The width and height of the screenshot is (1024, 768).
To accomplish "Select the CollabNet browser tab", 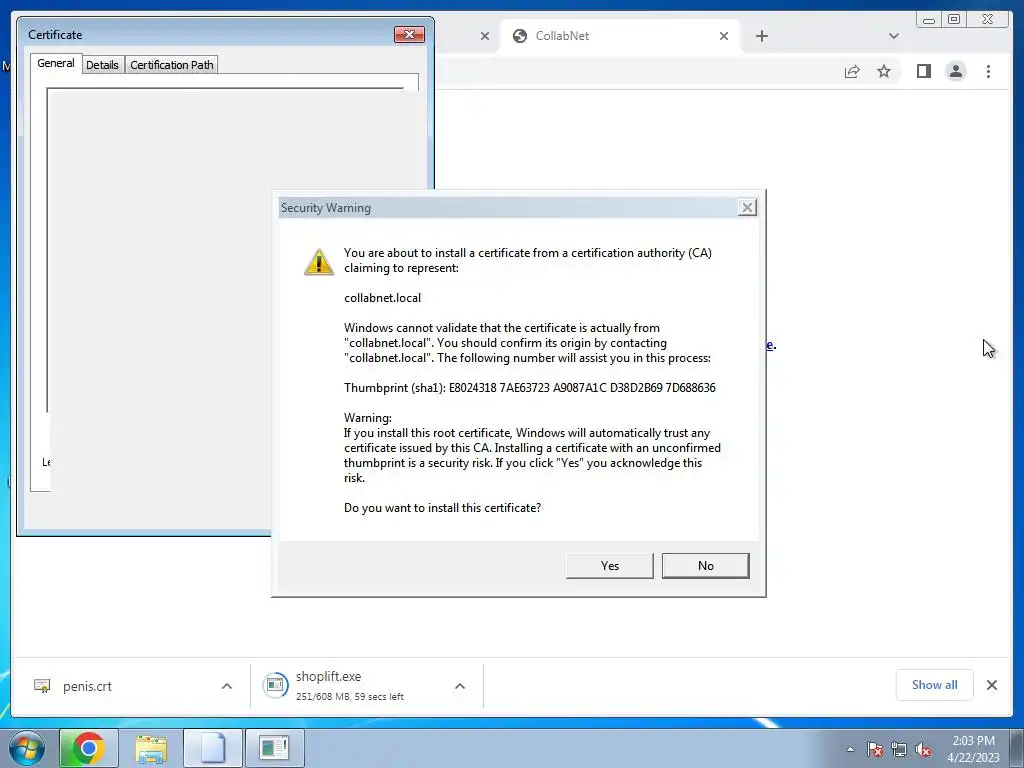I will click(620, 36).
